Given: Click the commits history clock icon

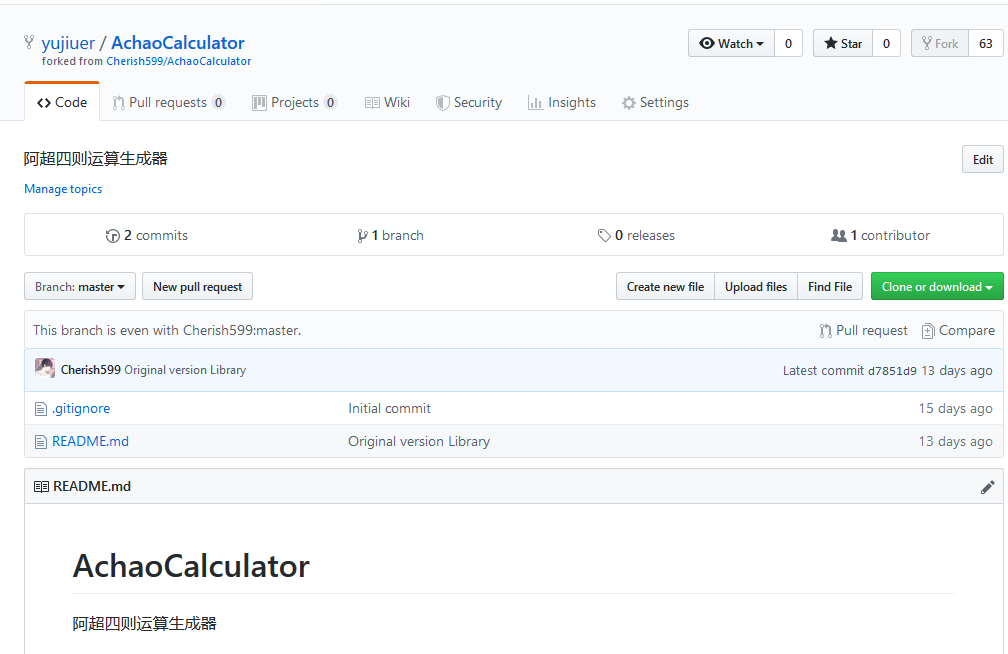Looking at the screenshot, I should (x=112, y=236).
